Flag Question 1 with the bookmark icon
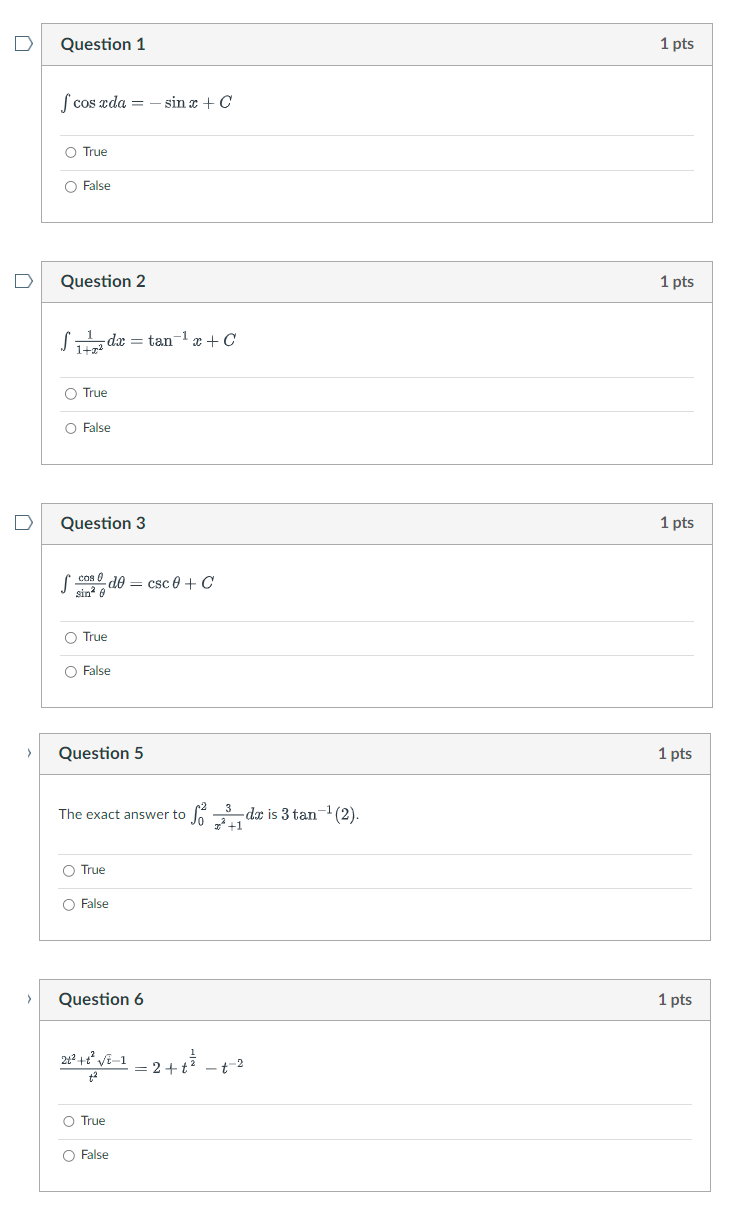The image size is (738, 1222). pyautogui.click(x=22, y=42)
